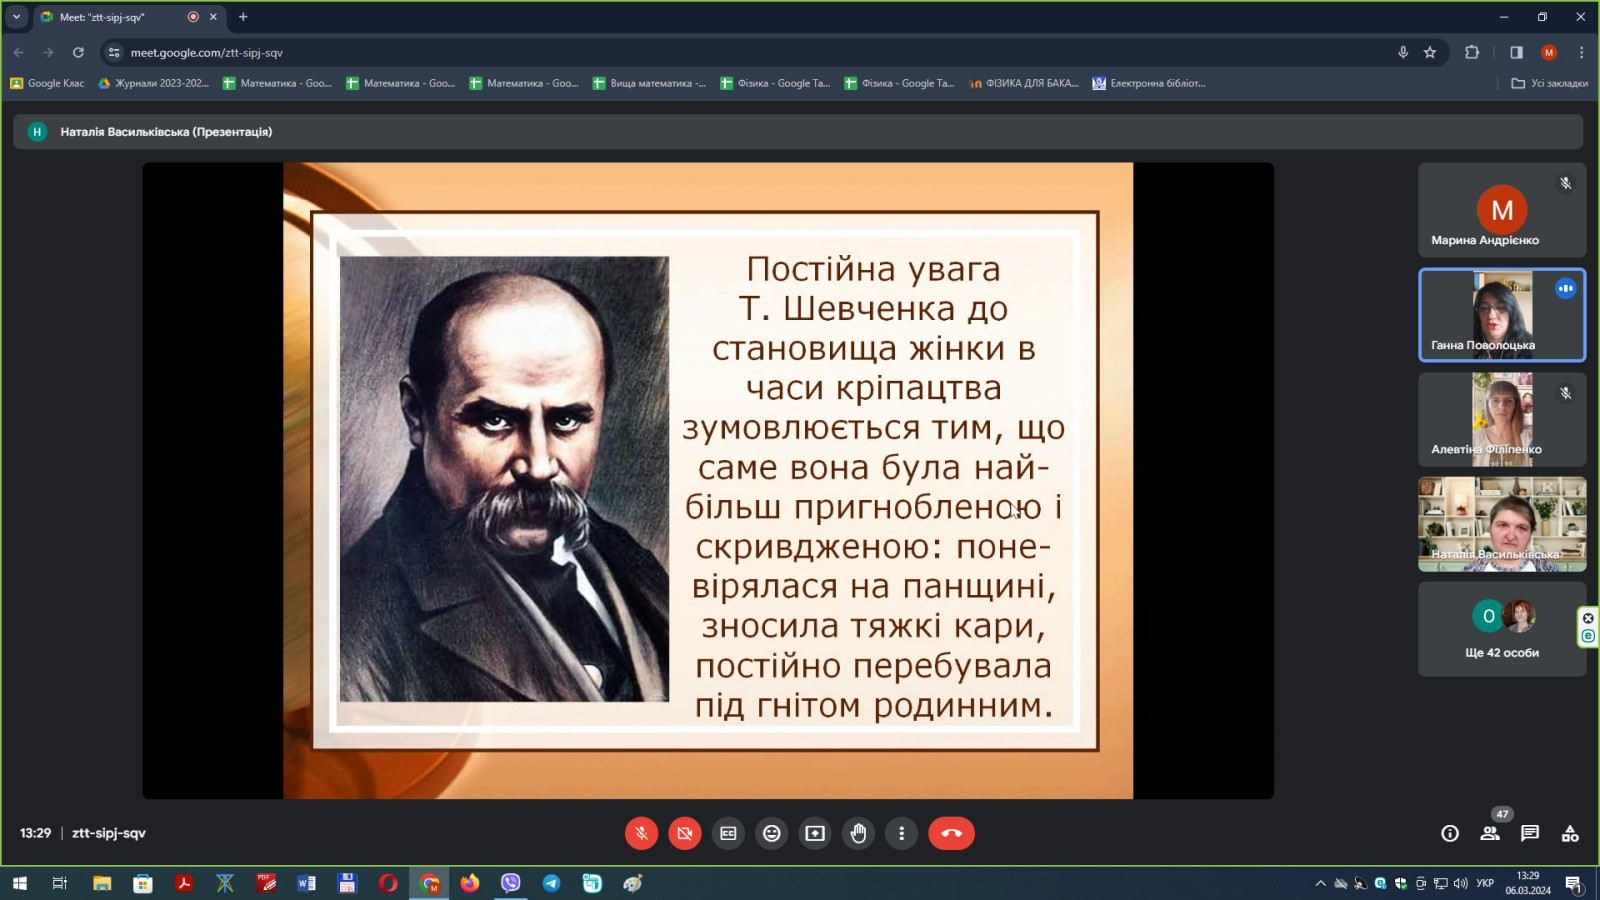The width and height of the screenshot is (1600, 900).
Task: Click the browser forward arrow
Action: click(x=48, y=52)
